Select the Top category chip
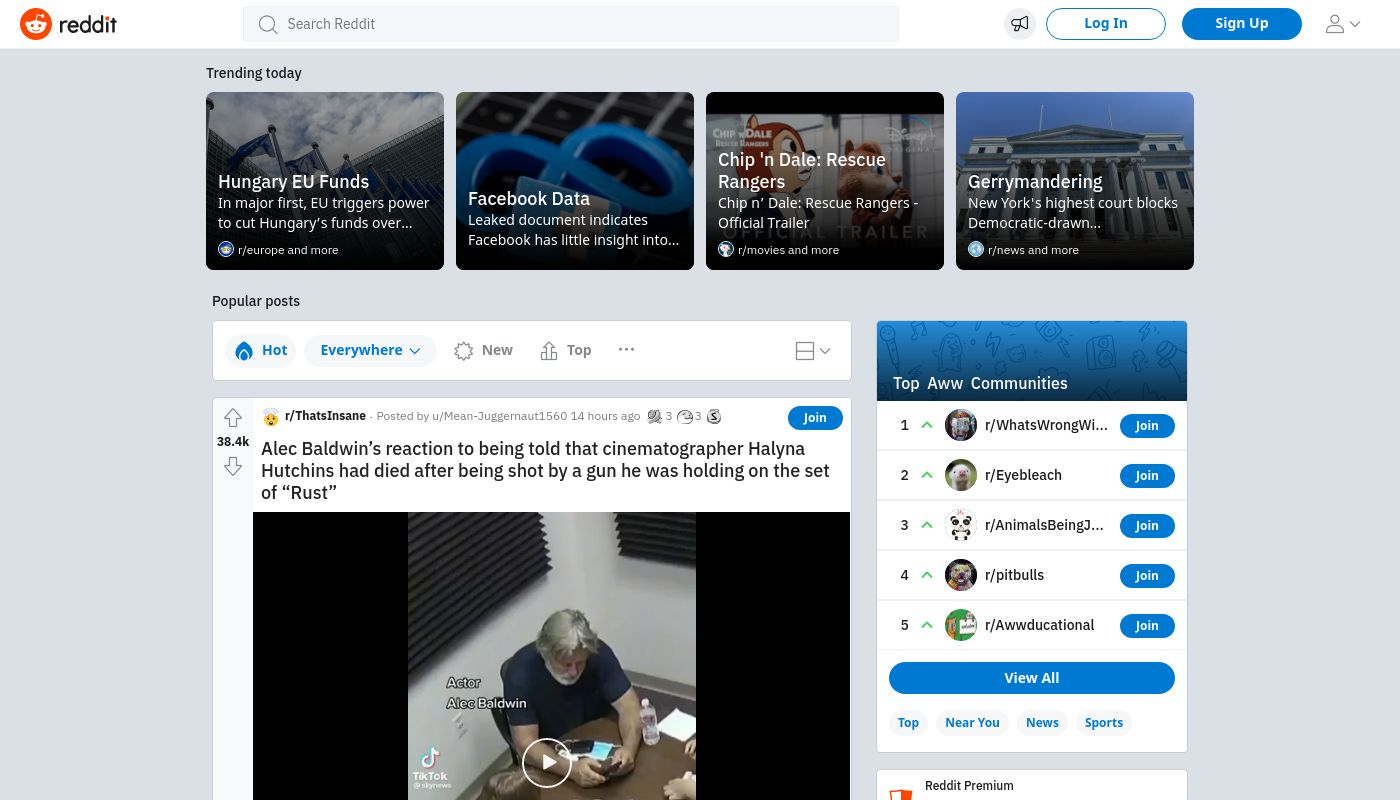The image size is (1400, 800). (908, 722)
